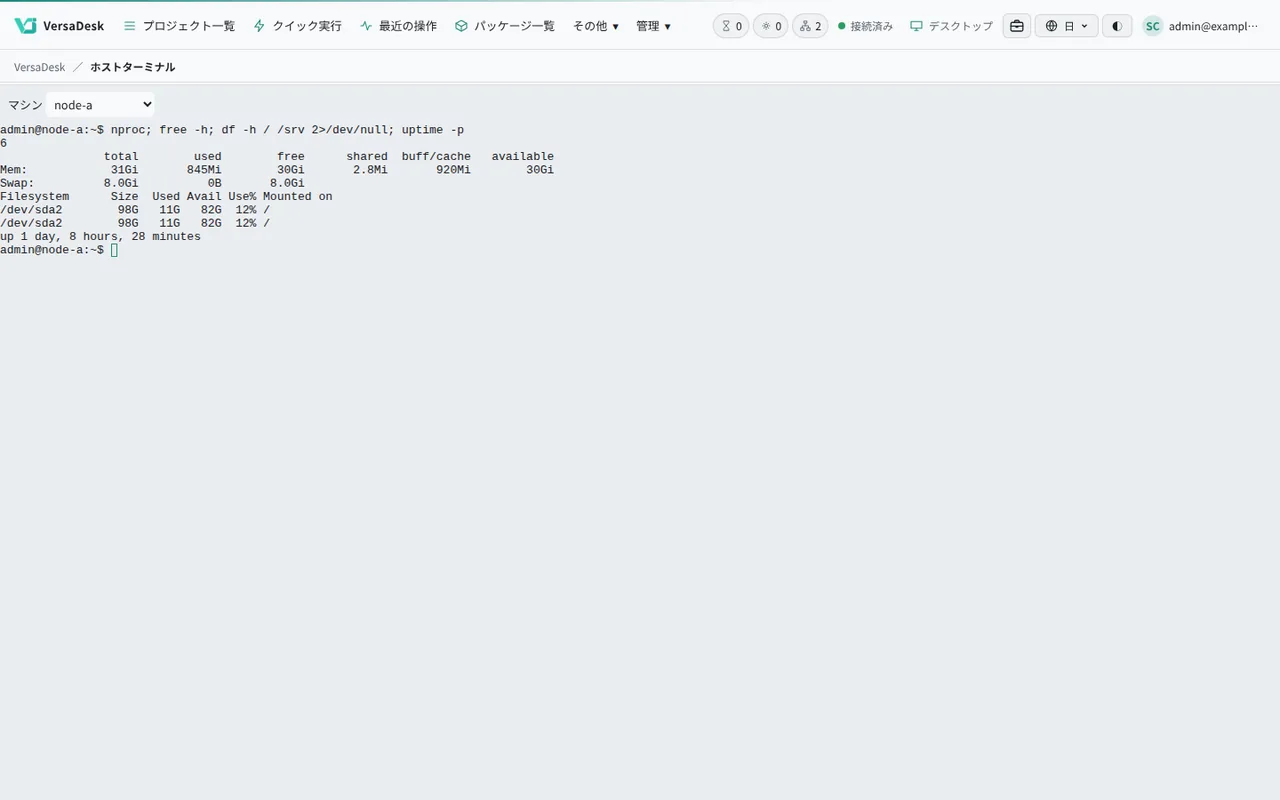The height and width of the screenshot is (800, 1280).
Task: Focus the terminal prompt cursor
Action: coord(114,250)
